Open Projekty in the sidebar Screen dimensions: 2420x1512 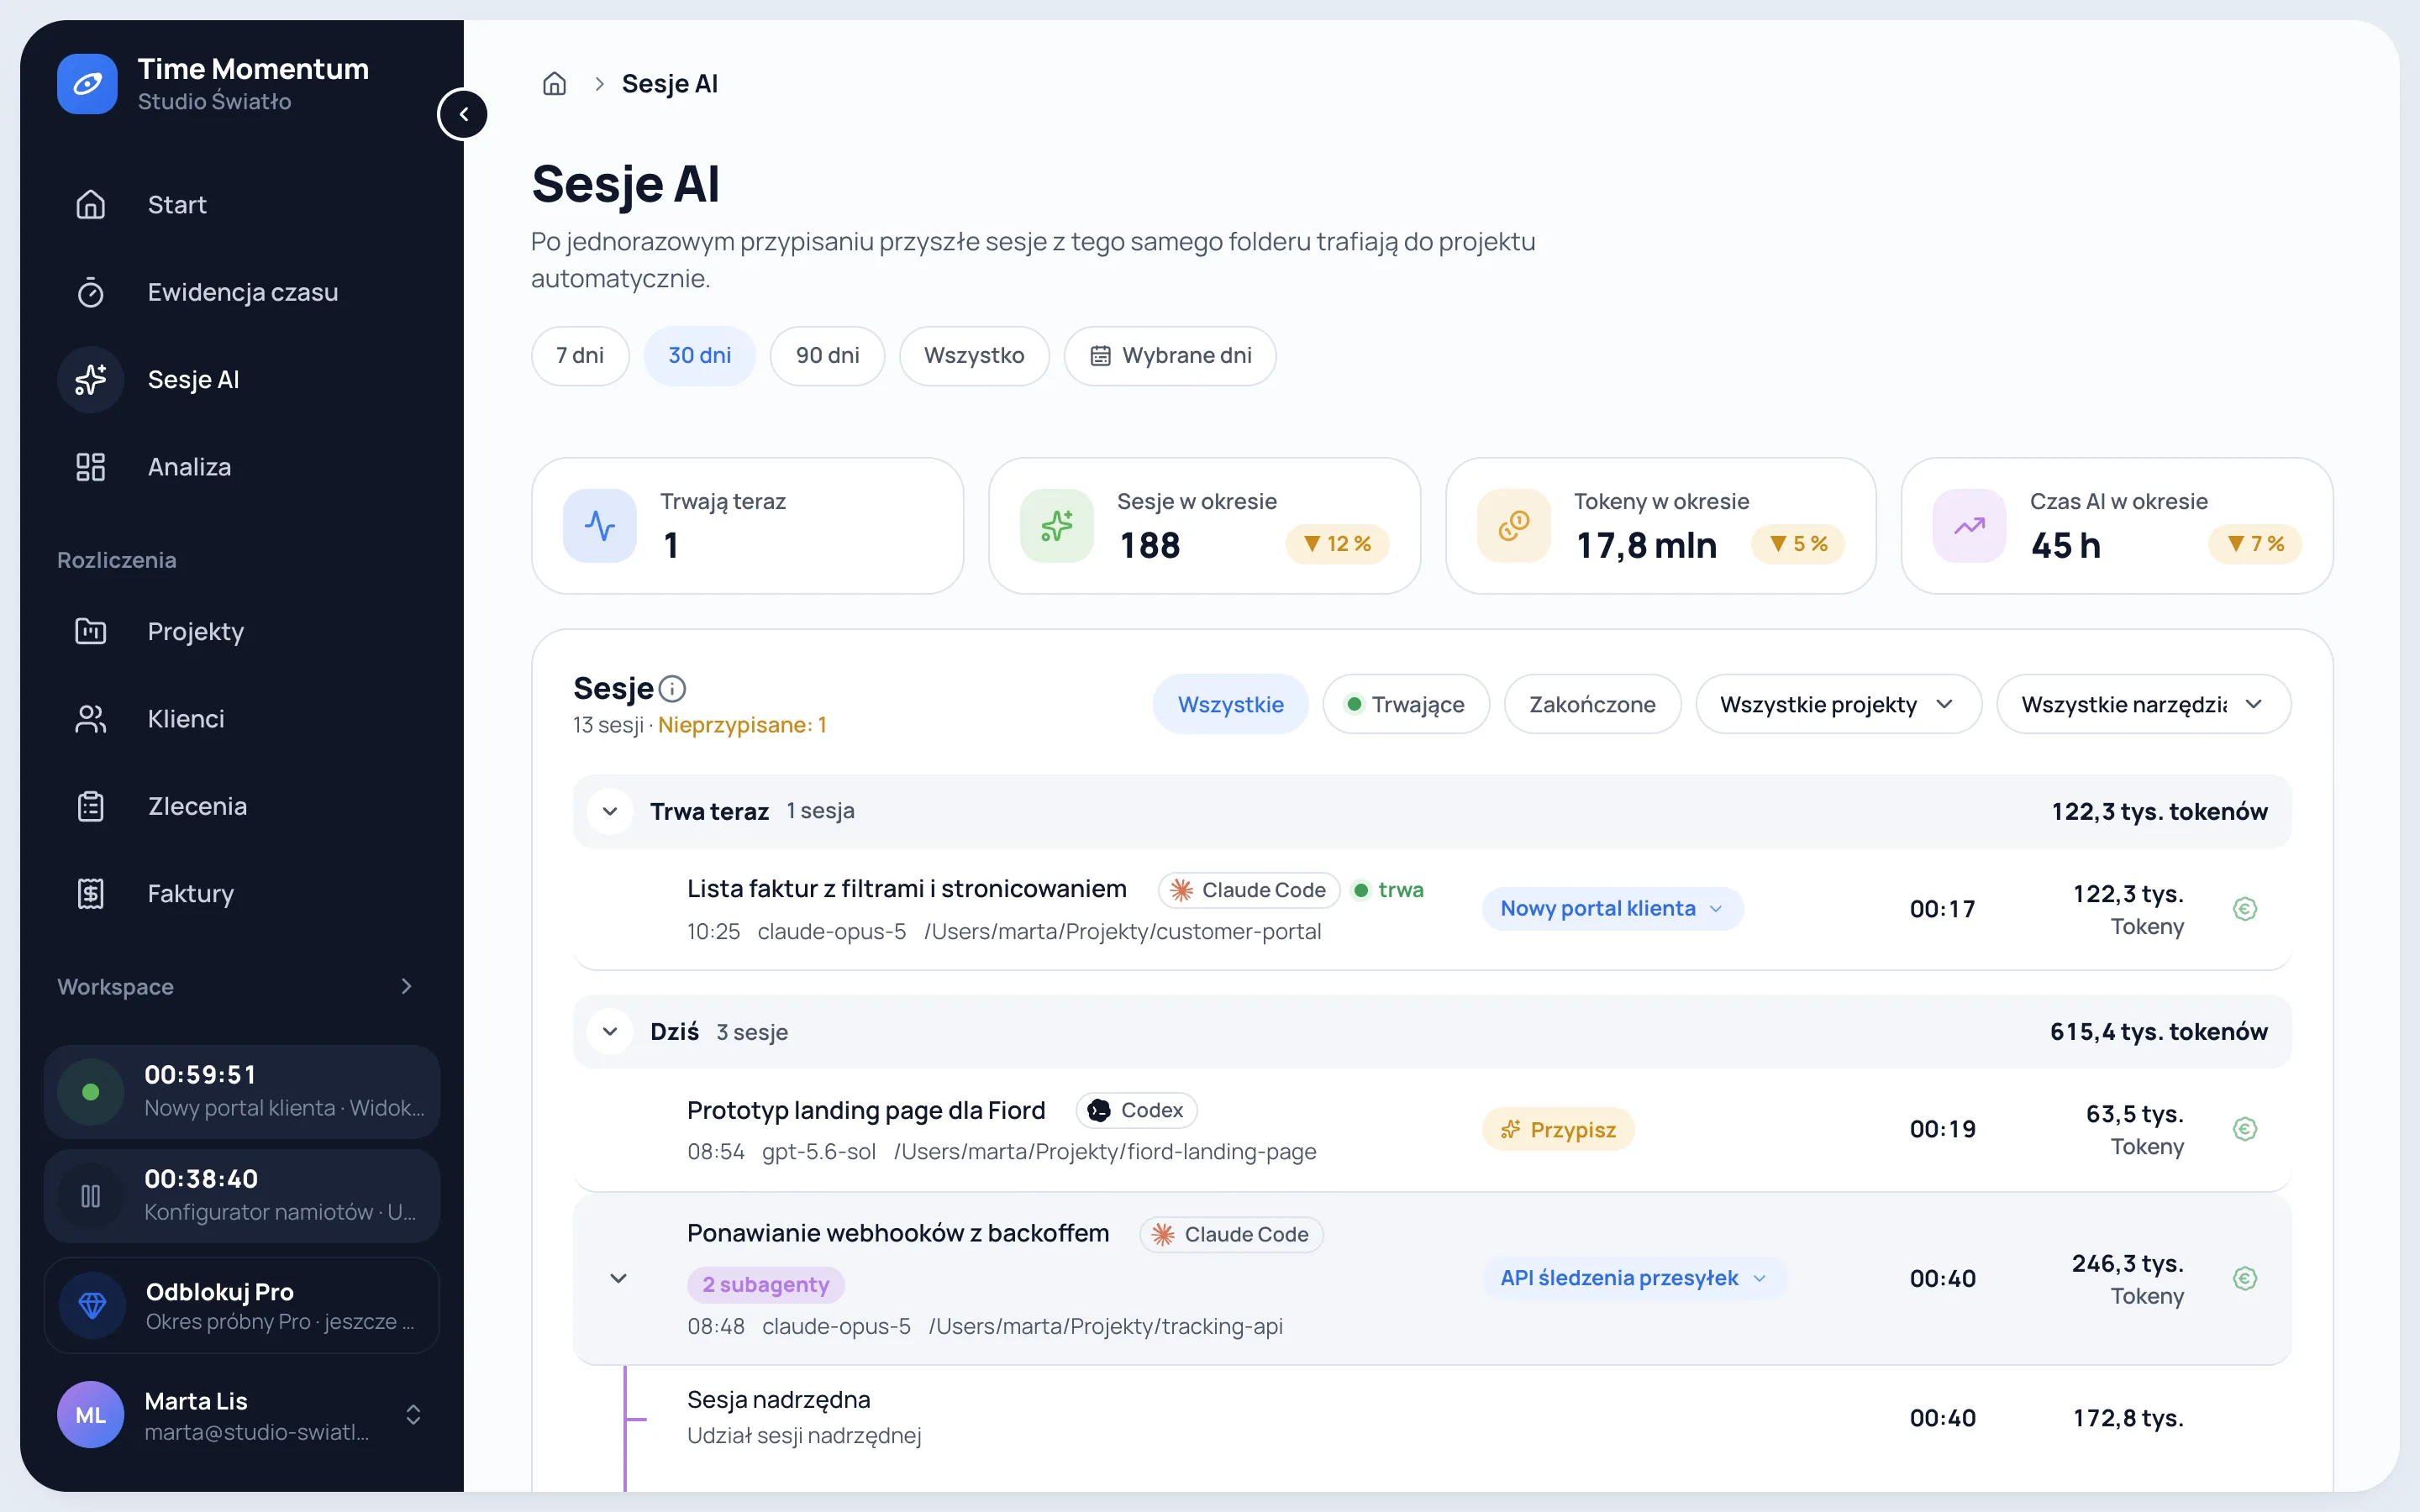click(242, 632)
